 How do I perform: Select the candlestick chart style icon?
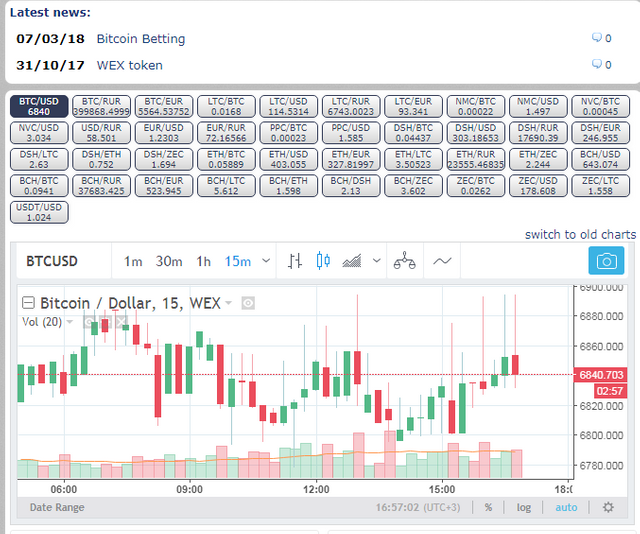[323, 261]
